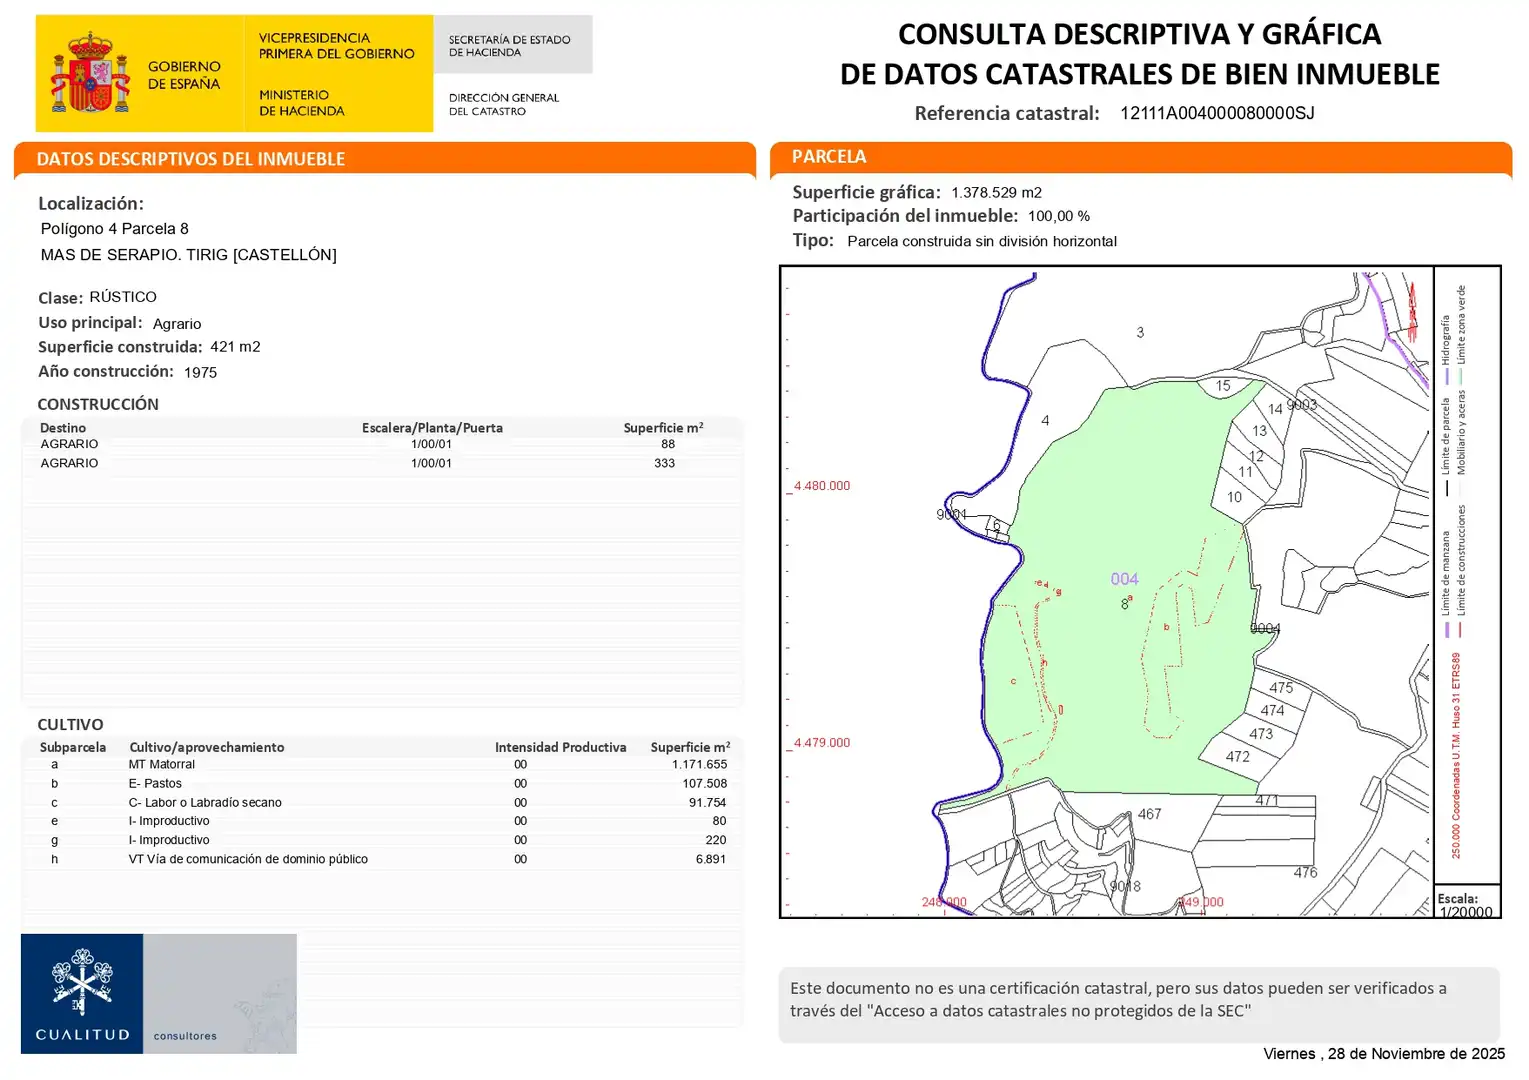Click parcel 476 on the map
This screenshot has width=1529, height=1080.
pos(1305,873)
